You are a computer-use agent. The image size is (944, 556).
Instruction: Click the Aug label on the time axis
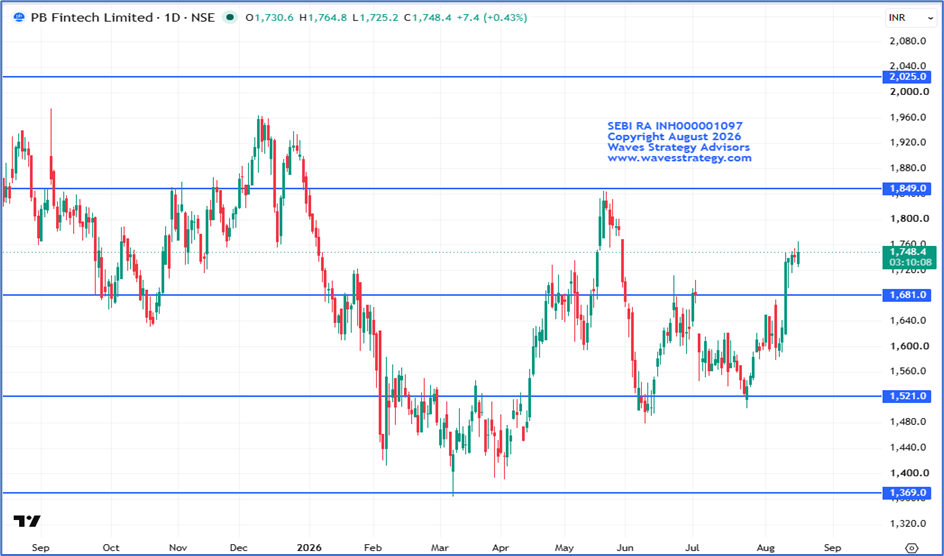point(765,548)
